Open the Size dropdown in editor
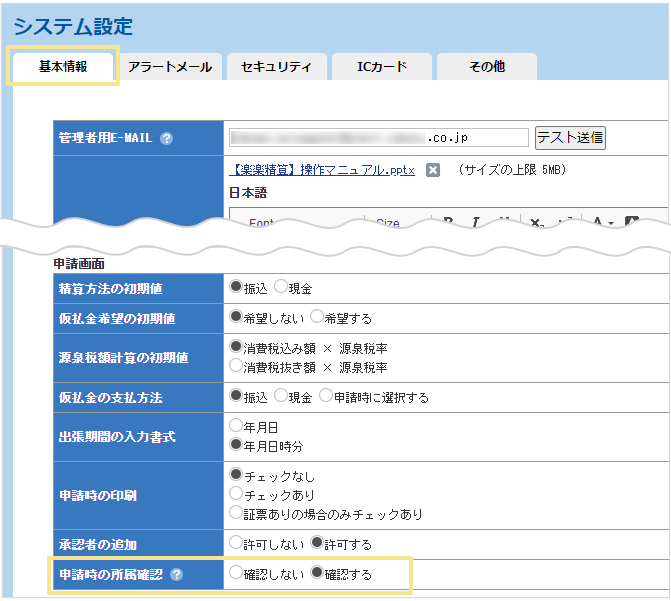Viewport: 671px width, 601px height. [388, 223]
